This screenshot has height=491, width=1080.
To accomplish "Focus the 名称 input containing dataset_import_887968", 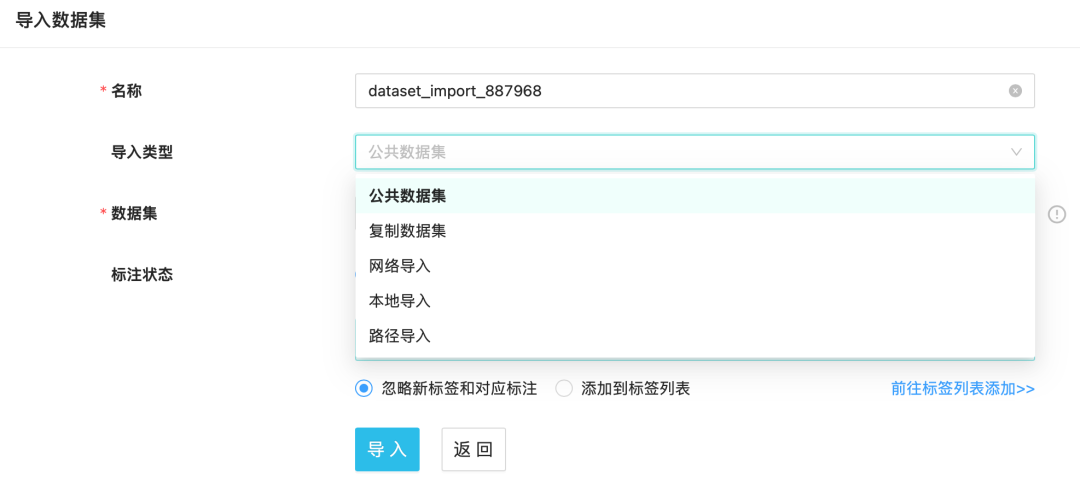I will click(x=680, y=91).
